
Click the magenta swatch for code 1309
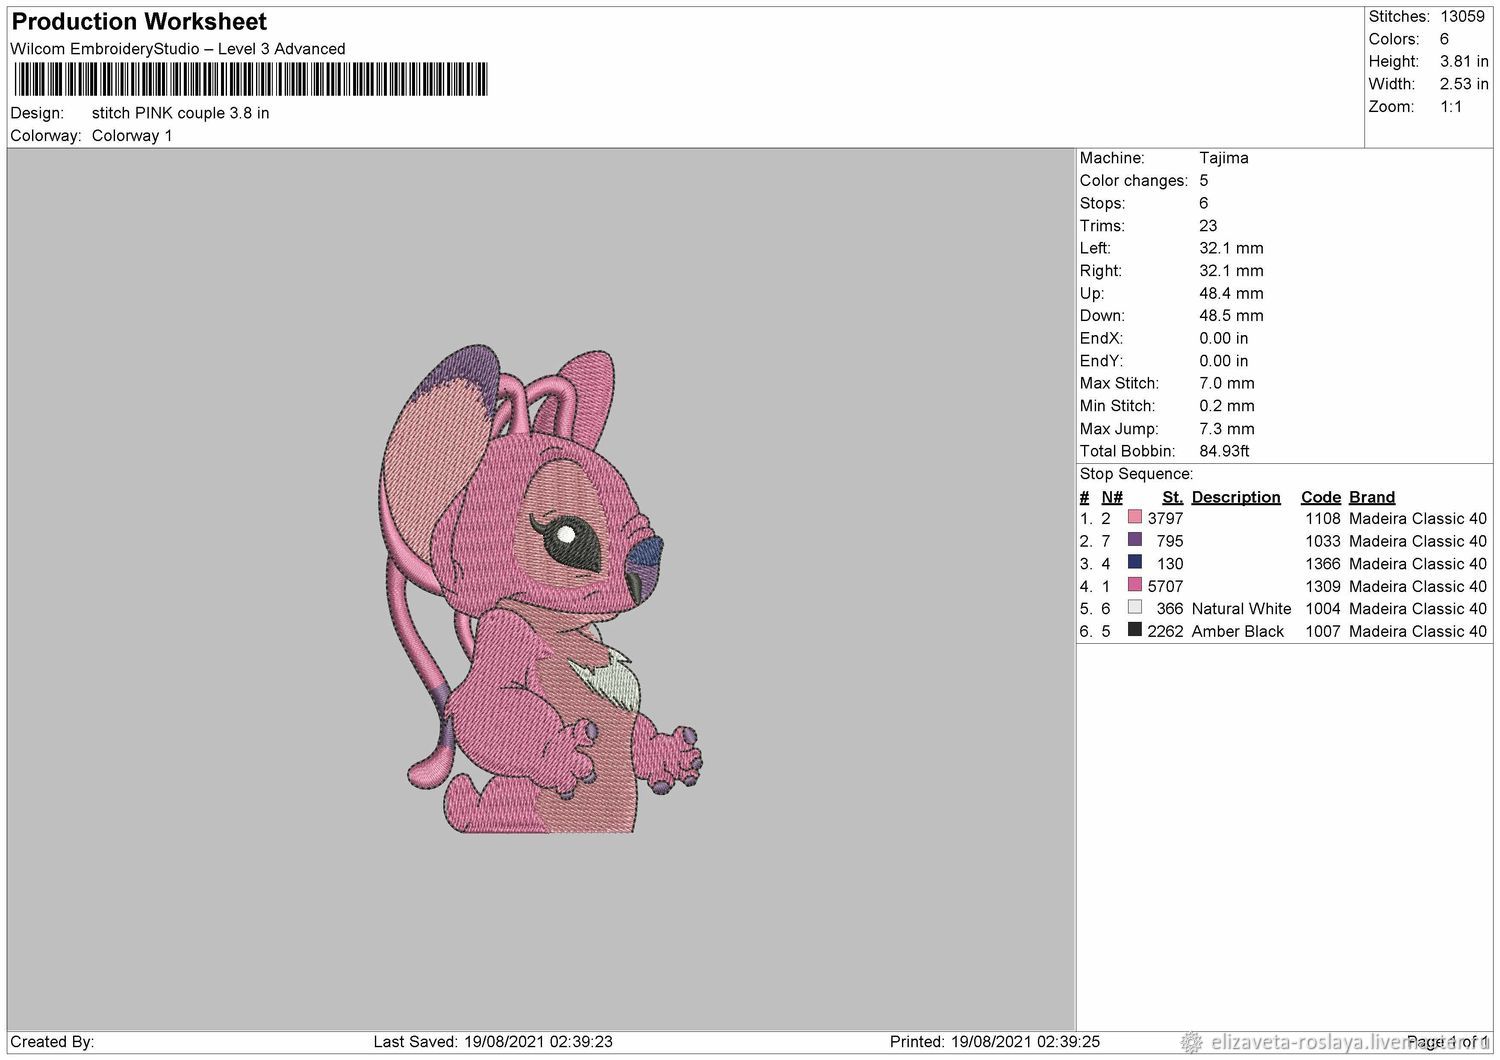coord(1134,585)
